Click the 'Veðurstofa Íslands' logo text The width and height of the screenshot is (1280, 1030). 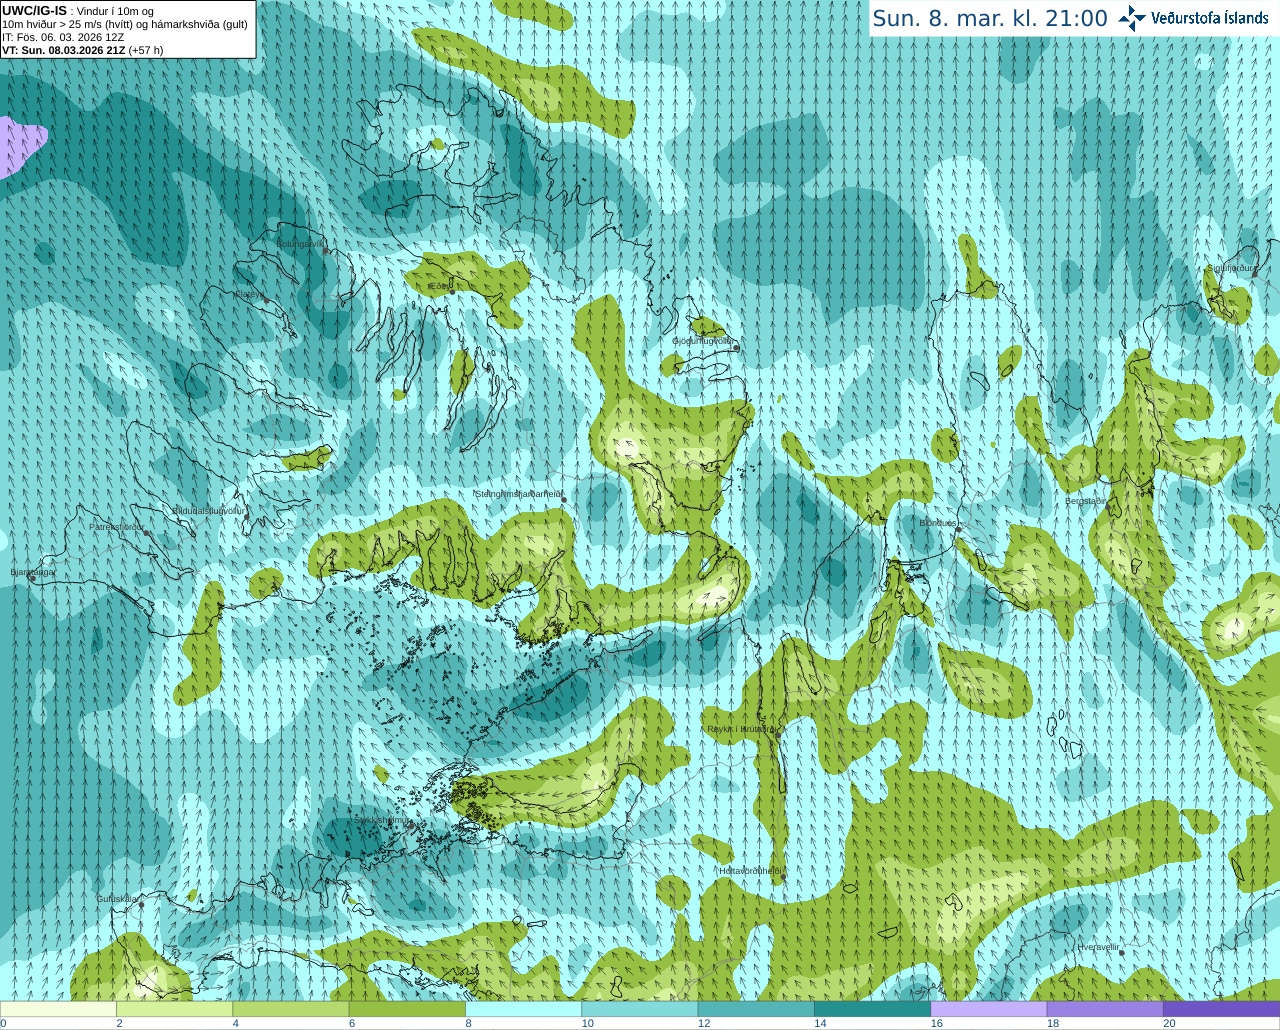coord(1210,18)
